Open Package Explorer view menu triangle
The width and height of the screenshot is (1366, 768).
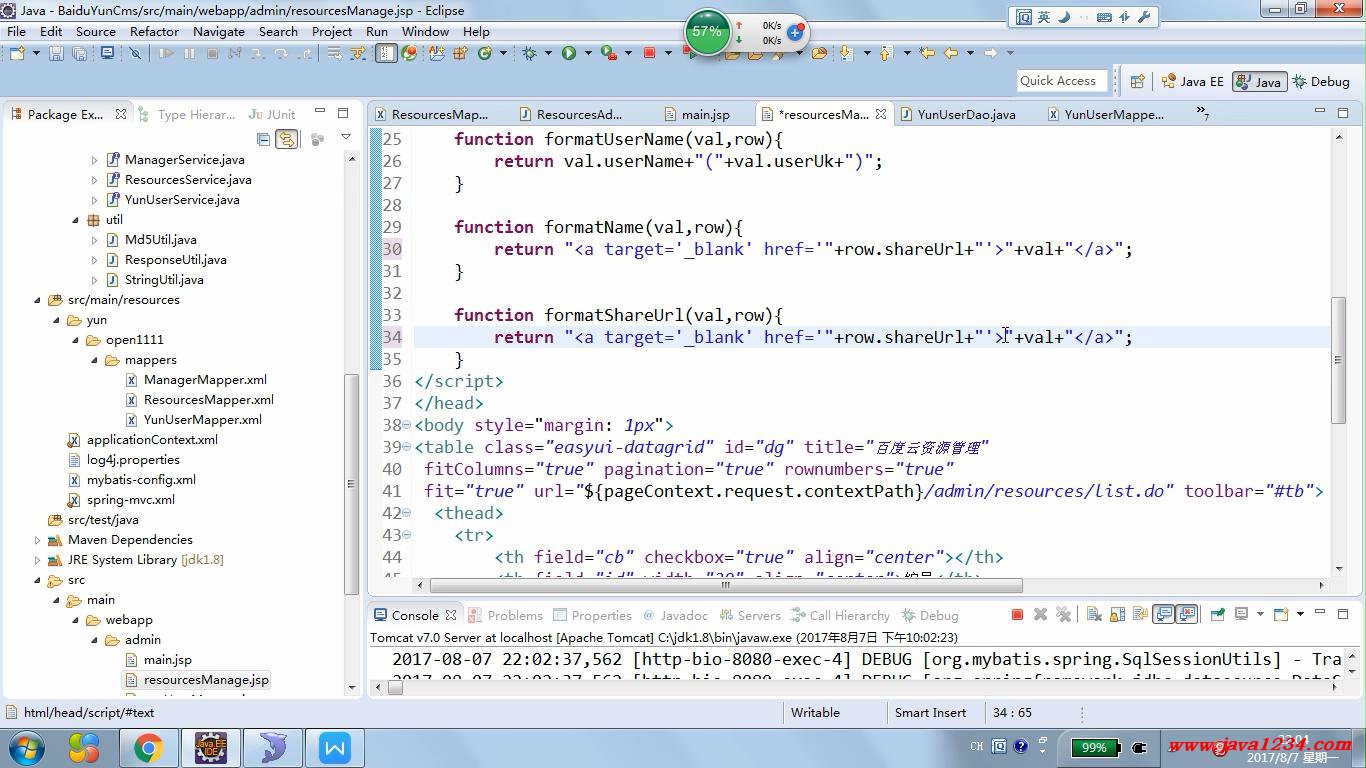(x=346, y=138)
